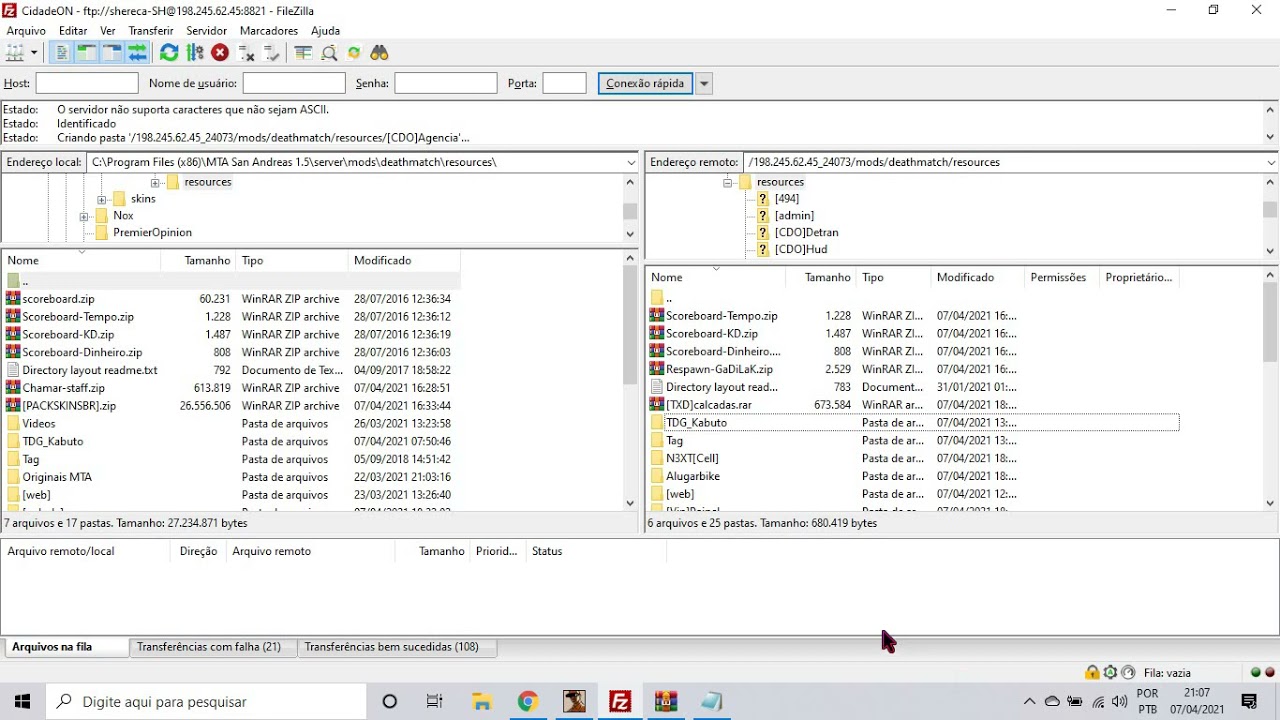This screenshot has width=1280, height=720.
Task: Focus the Host input field
Action: 87,84
